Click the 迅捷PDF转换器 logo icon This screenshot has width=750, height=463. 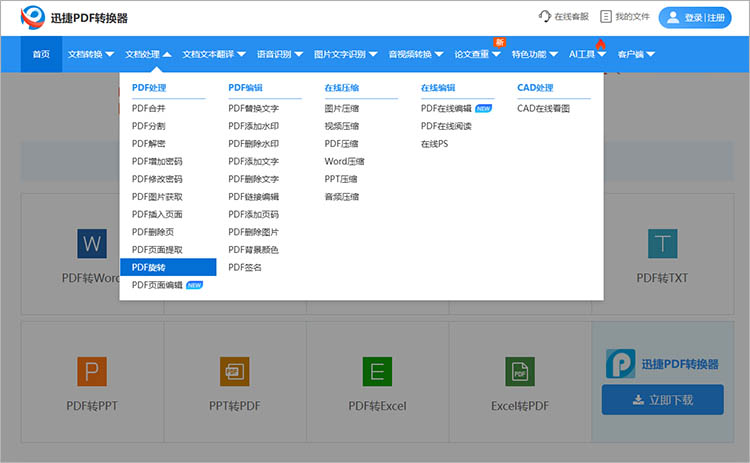coord(33,17)
